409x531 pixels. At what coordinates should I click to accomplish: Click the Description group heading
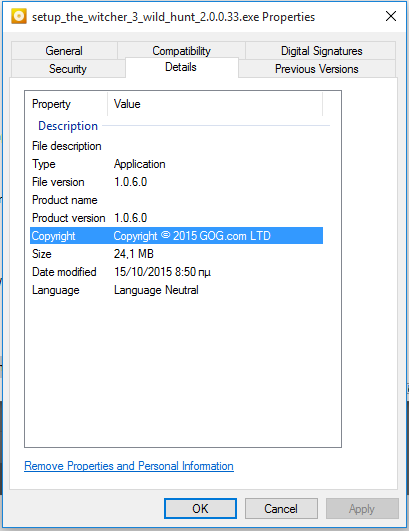(x=68, y=126)
